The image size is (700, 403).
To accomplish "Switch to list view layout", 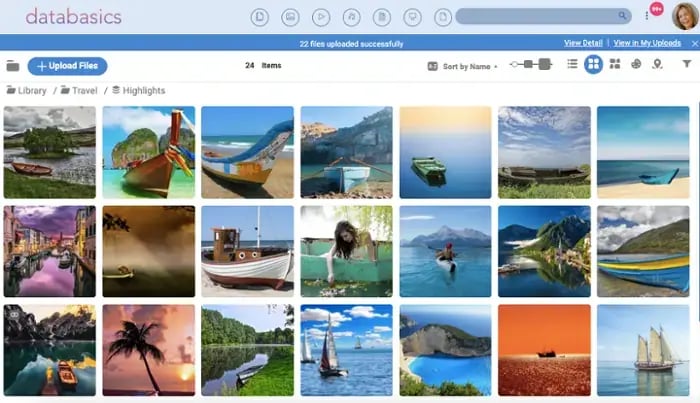I will tap(572, 64).
